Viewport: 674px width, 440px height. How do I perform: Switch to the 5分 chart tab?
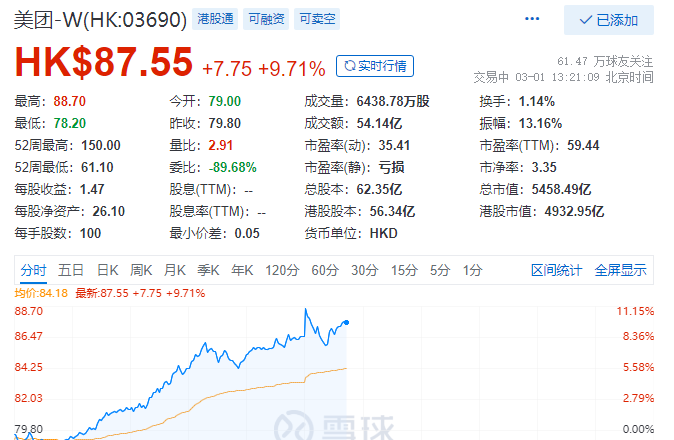(440, 270)
